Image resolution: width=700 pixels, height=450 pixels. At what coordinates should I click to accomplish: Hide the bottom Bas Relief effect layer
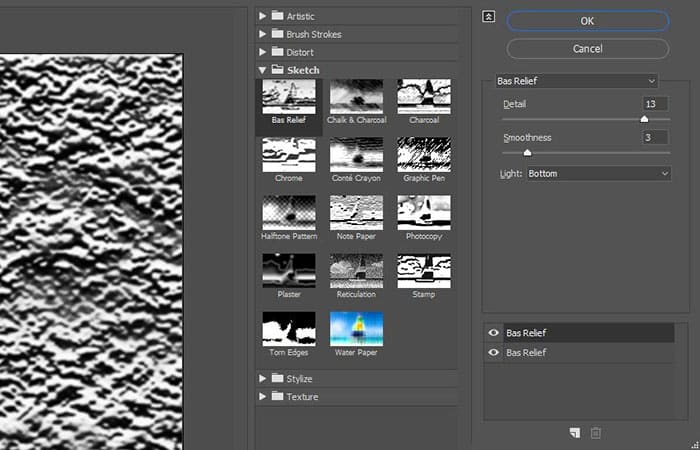click(x=493, y=352)
